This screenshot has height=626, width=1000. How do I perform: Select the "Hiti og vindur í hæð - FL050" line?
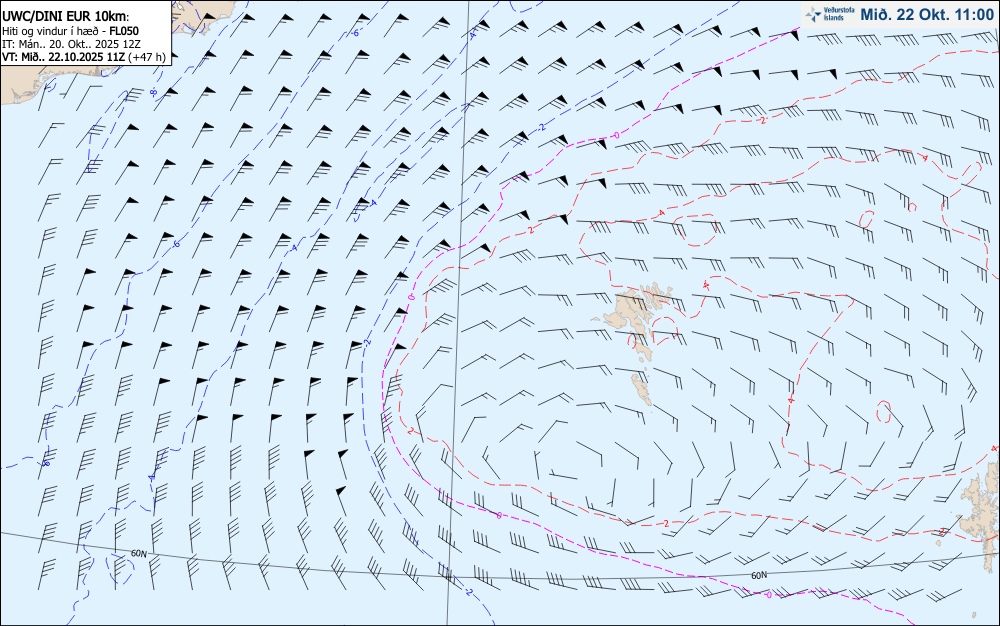coord(70,31)
